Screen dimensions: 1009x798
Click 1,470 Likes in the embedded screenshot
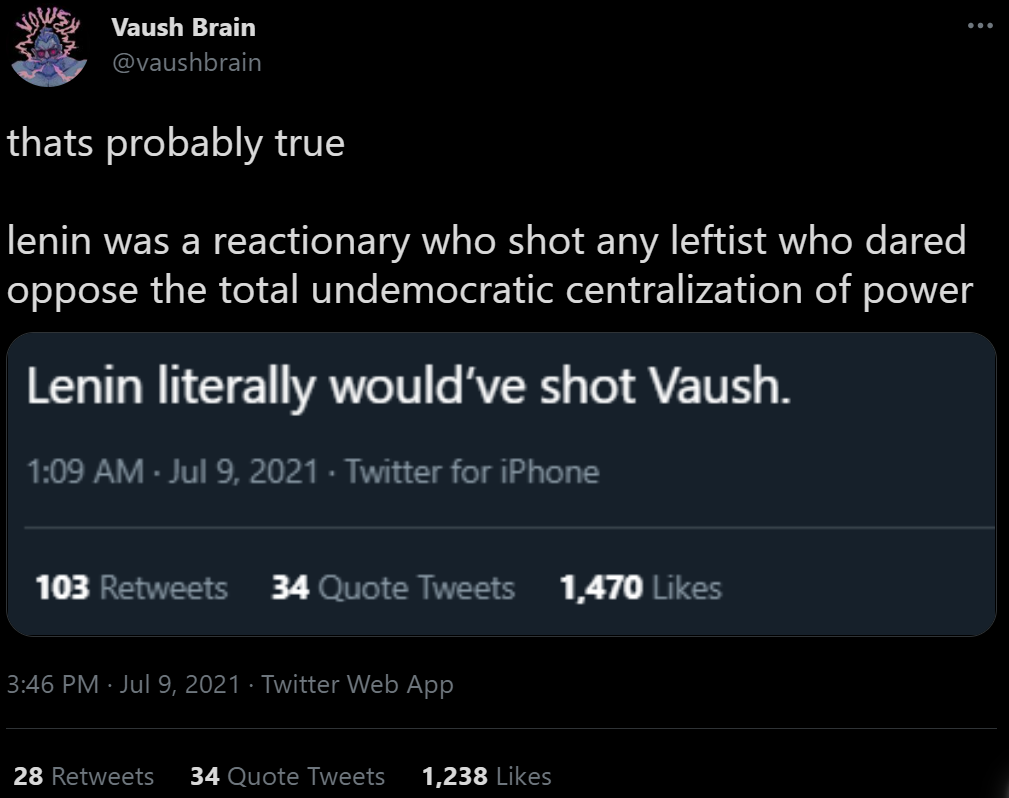point(640,588)
